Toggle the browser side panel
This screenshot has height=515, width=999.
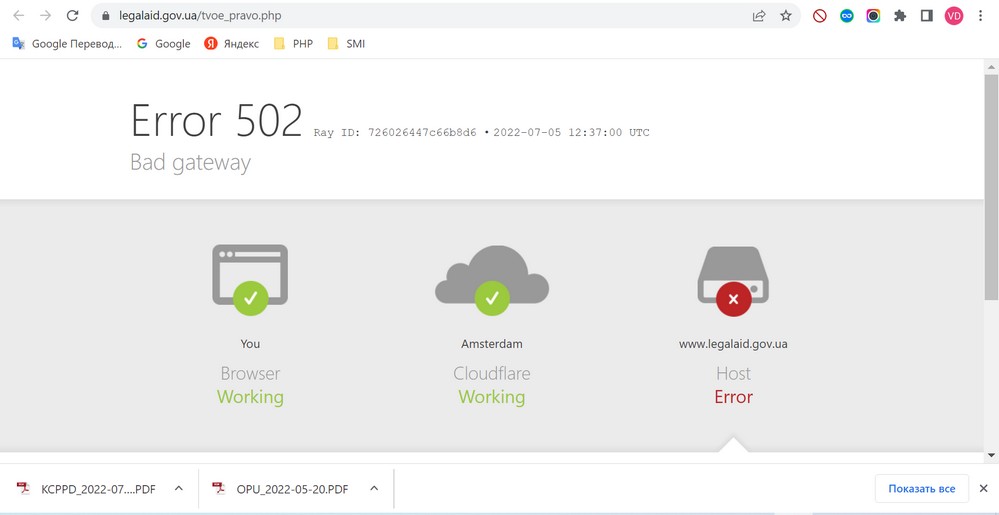927,16
